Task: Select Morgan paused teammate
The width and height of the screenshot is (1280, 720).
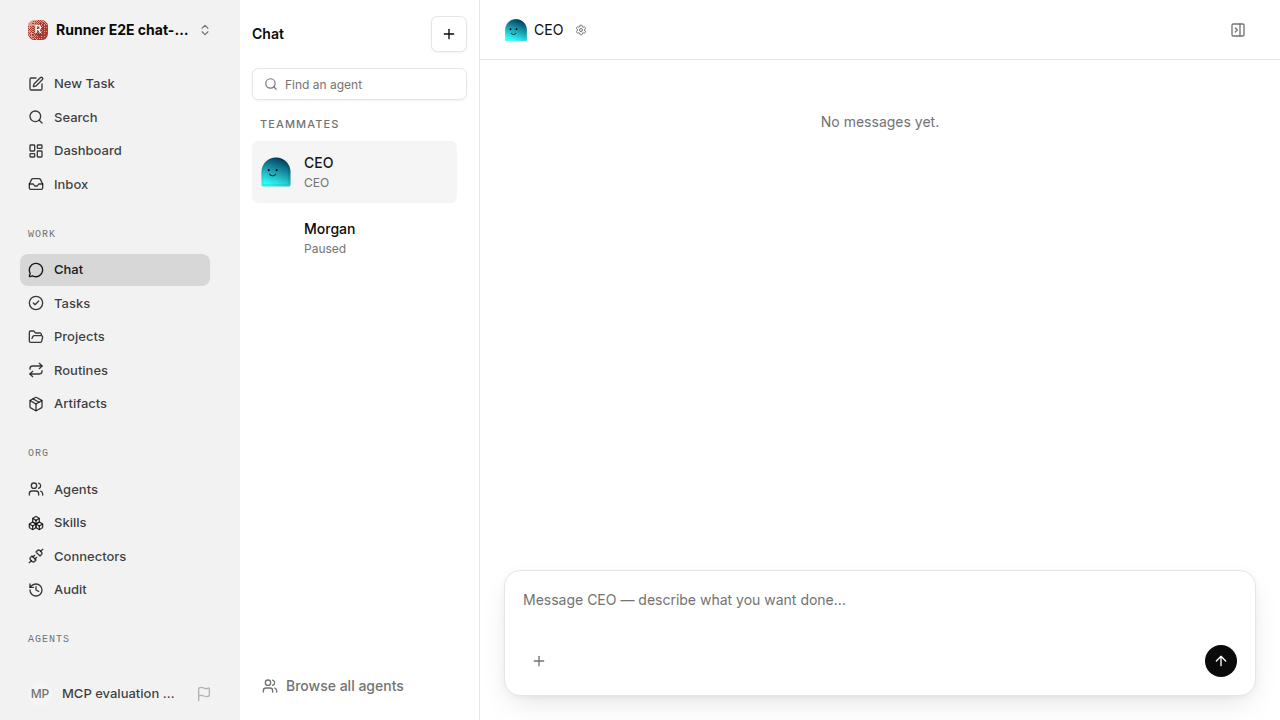Action: pyautogui.click(x=354, y=238)
